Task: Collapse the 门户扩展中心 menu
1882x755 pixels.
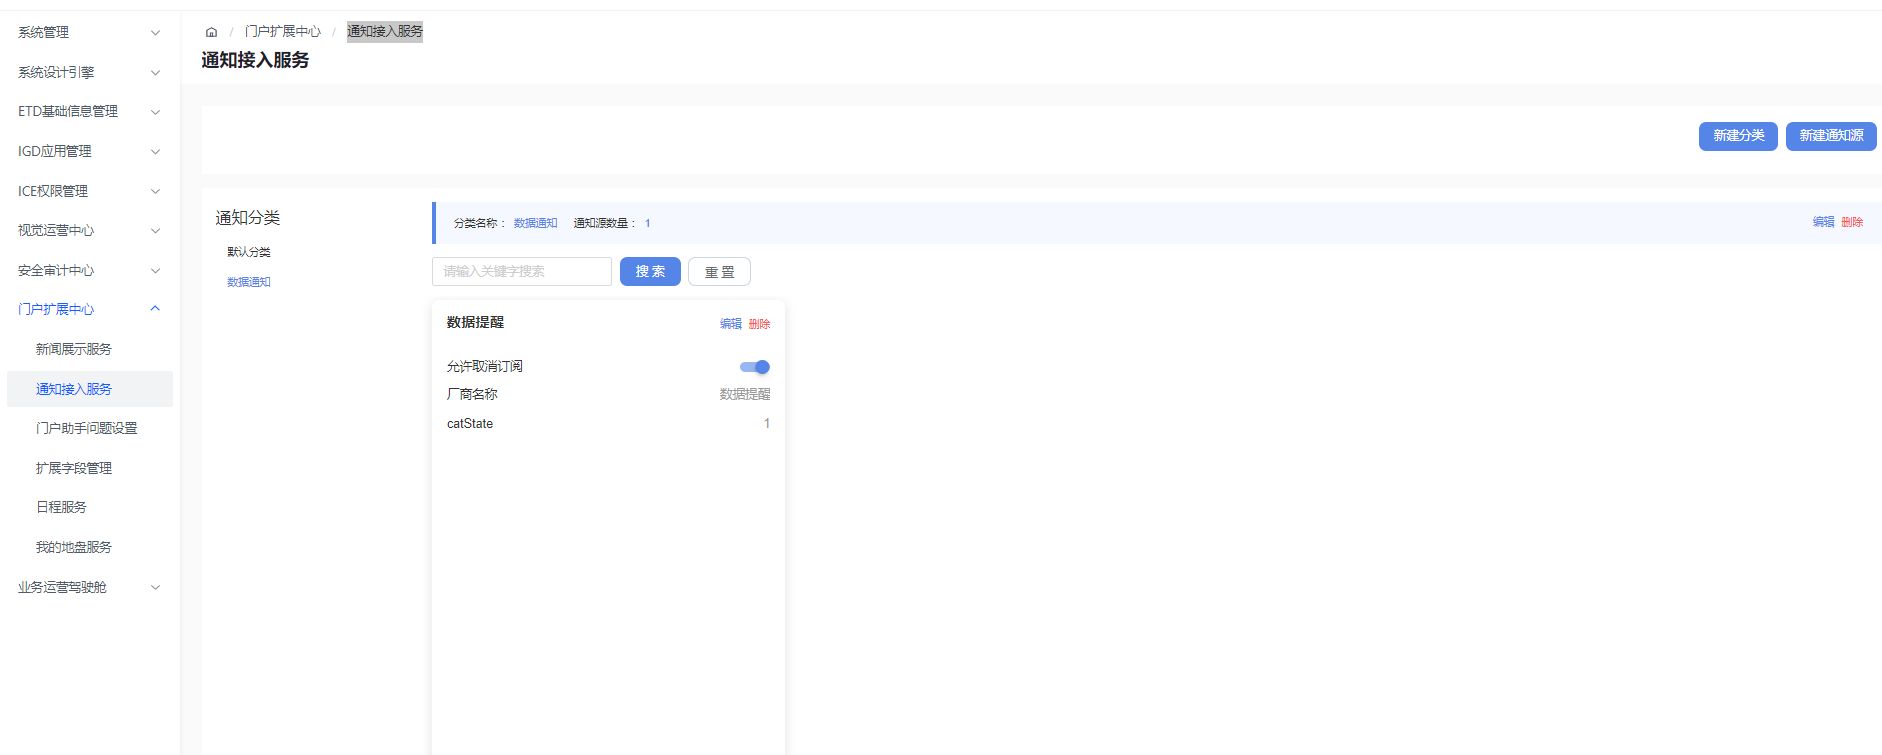Action: tap(88, 309)
